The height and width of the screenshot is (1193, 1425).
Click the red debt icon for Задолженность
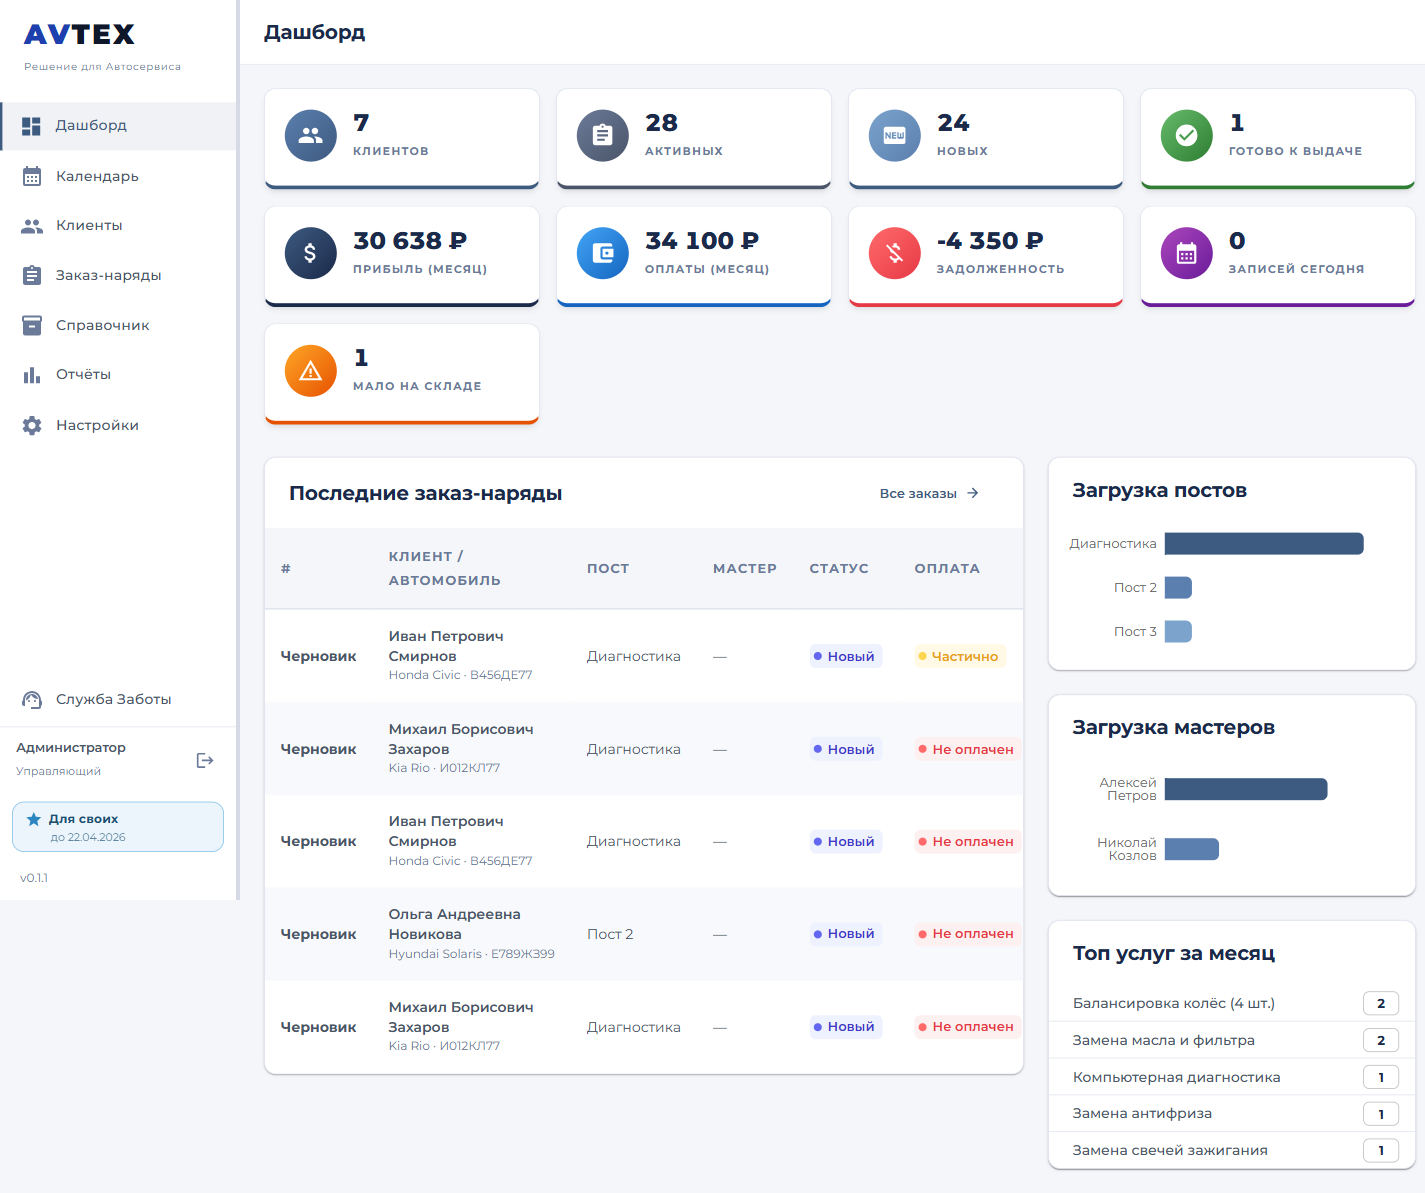[895, 253]
